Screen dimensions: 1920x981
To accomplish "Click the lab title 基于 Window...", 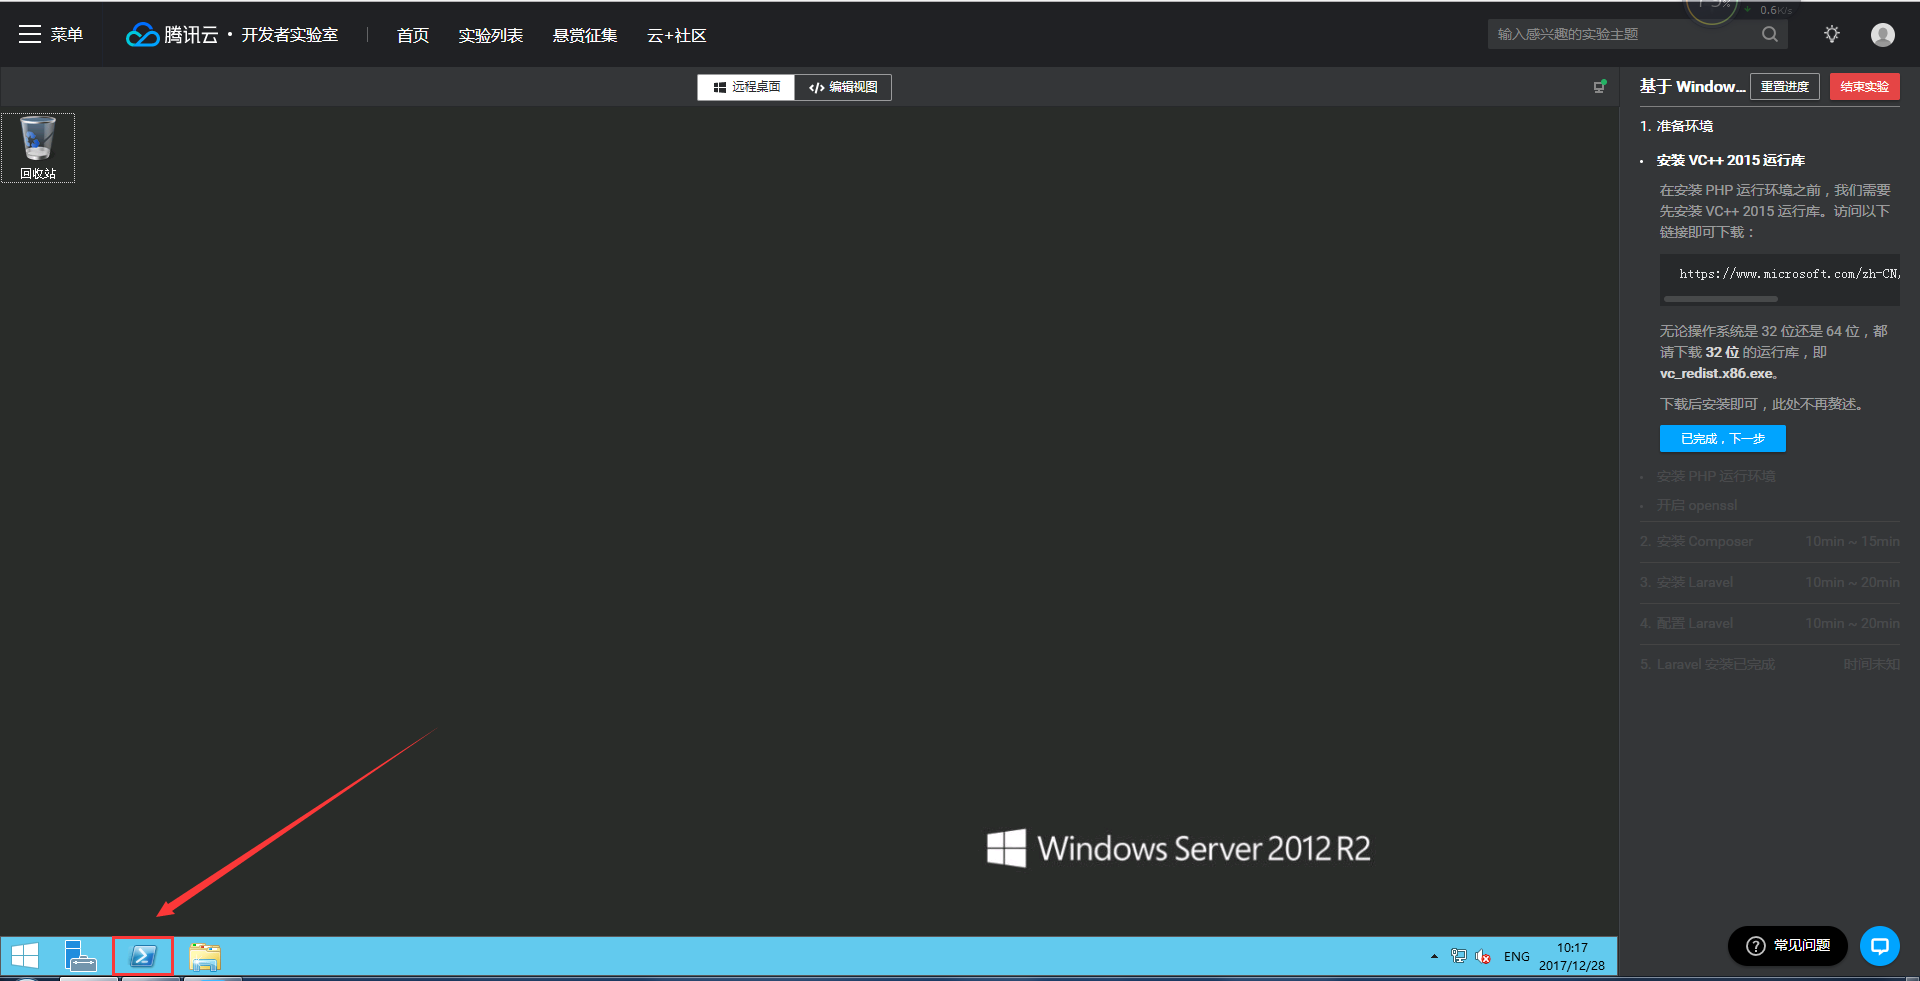I will 1692,87.
